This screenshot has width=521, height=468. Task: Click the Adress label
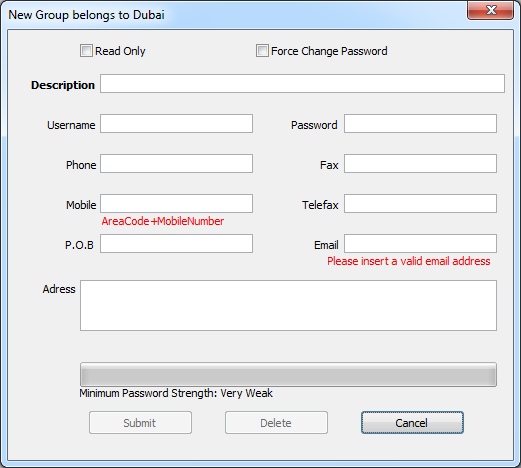59,289
